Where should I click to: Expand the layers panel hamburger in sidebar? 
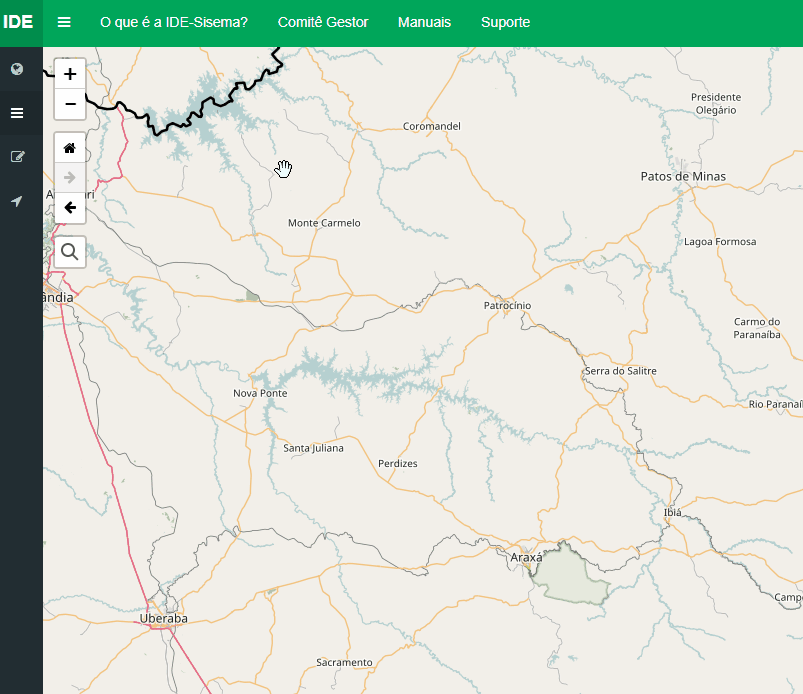click(16, 112)
